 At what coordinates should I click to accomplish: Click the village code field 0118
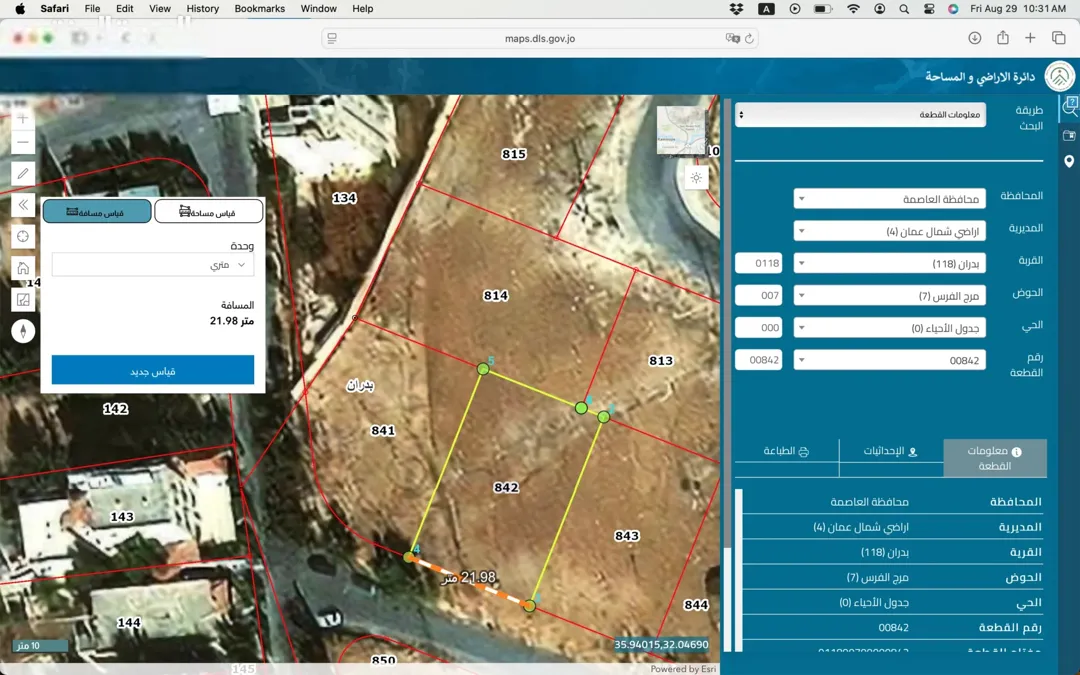[x=758, y=263]
